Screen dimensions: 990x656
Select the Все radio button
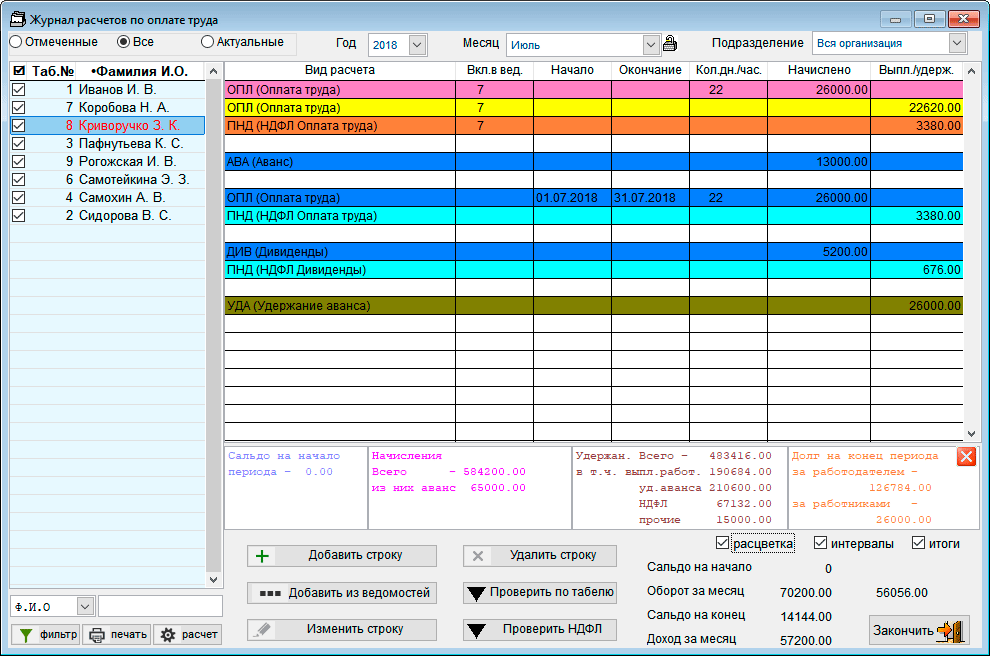pos(124,42)
